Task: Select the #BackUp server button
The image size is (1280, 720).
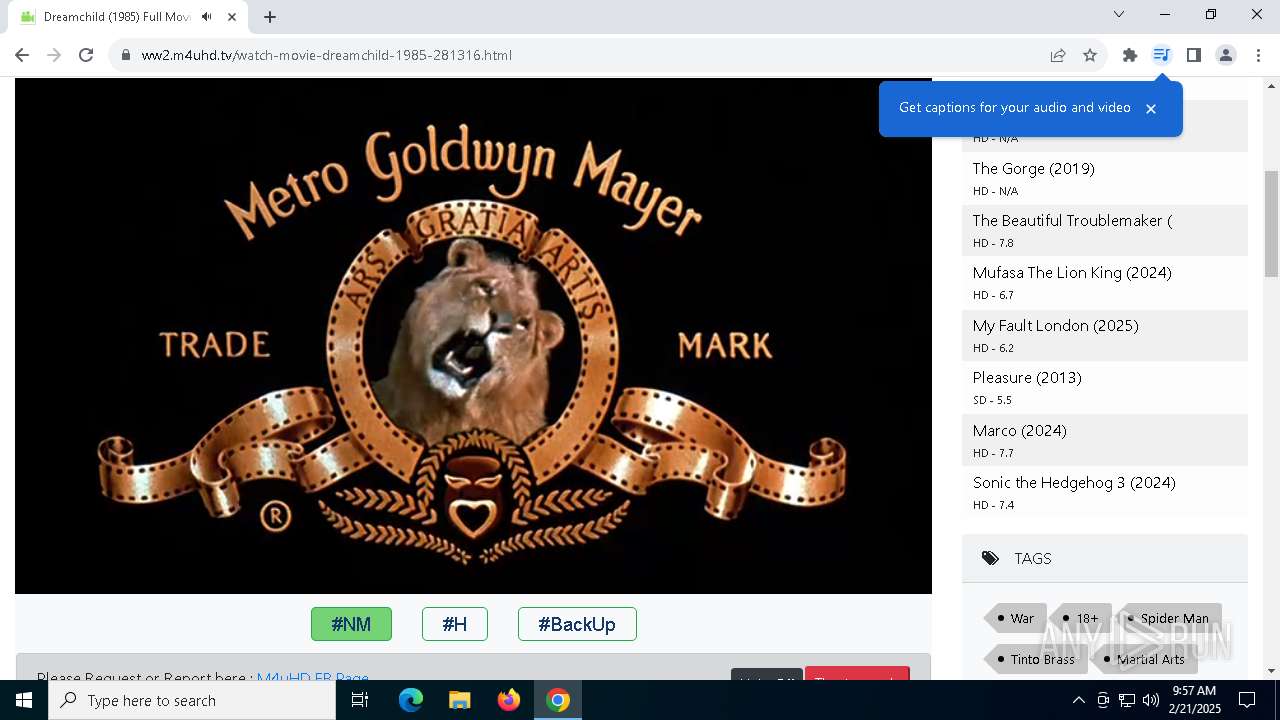Action: tap(577, 624)
